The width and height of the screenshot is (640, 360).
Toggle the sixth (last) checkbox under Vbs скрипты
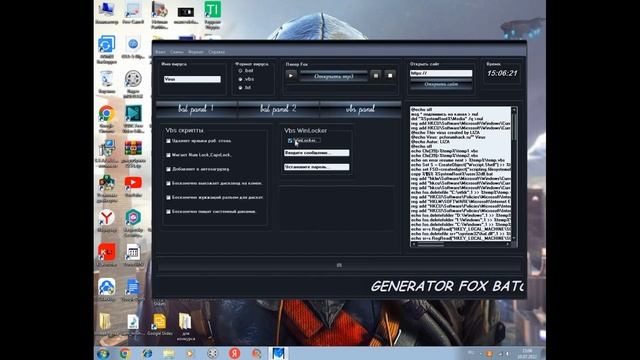click(x=168, y=211)
